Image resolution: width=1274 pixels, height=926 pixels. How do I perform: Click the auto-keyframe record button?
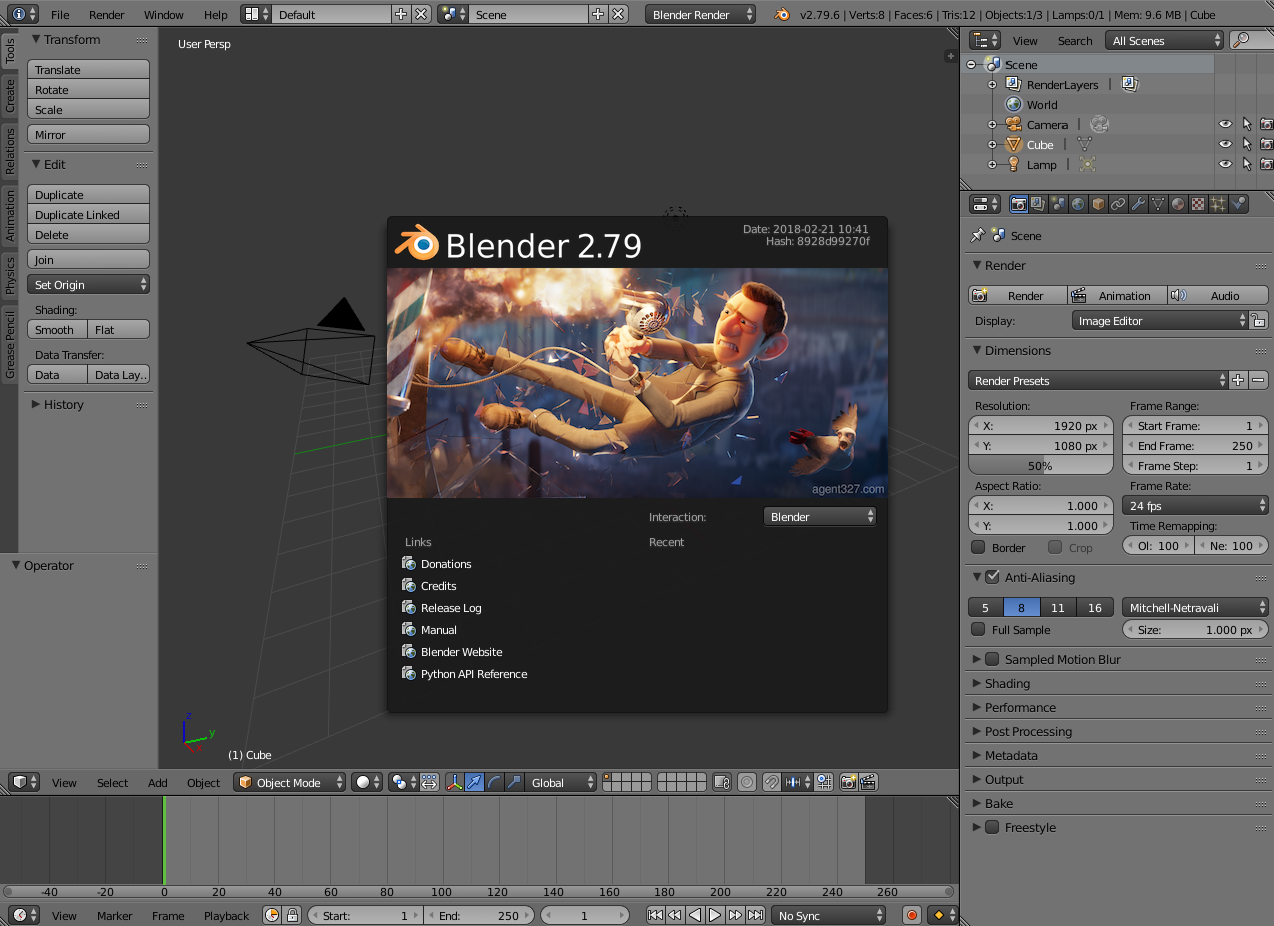point(912,915)
